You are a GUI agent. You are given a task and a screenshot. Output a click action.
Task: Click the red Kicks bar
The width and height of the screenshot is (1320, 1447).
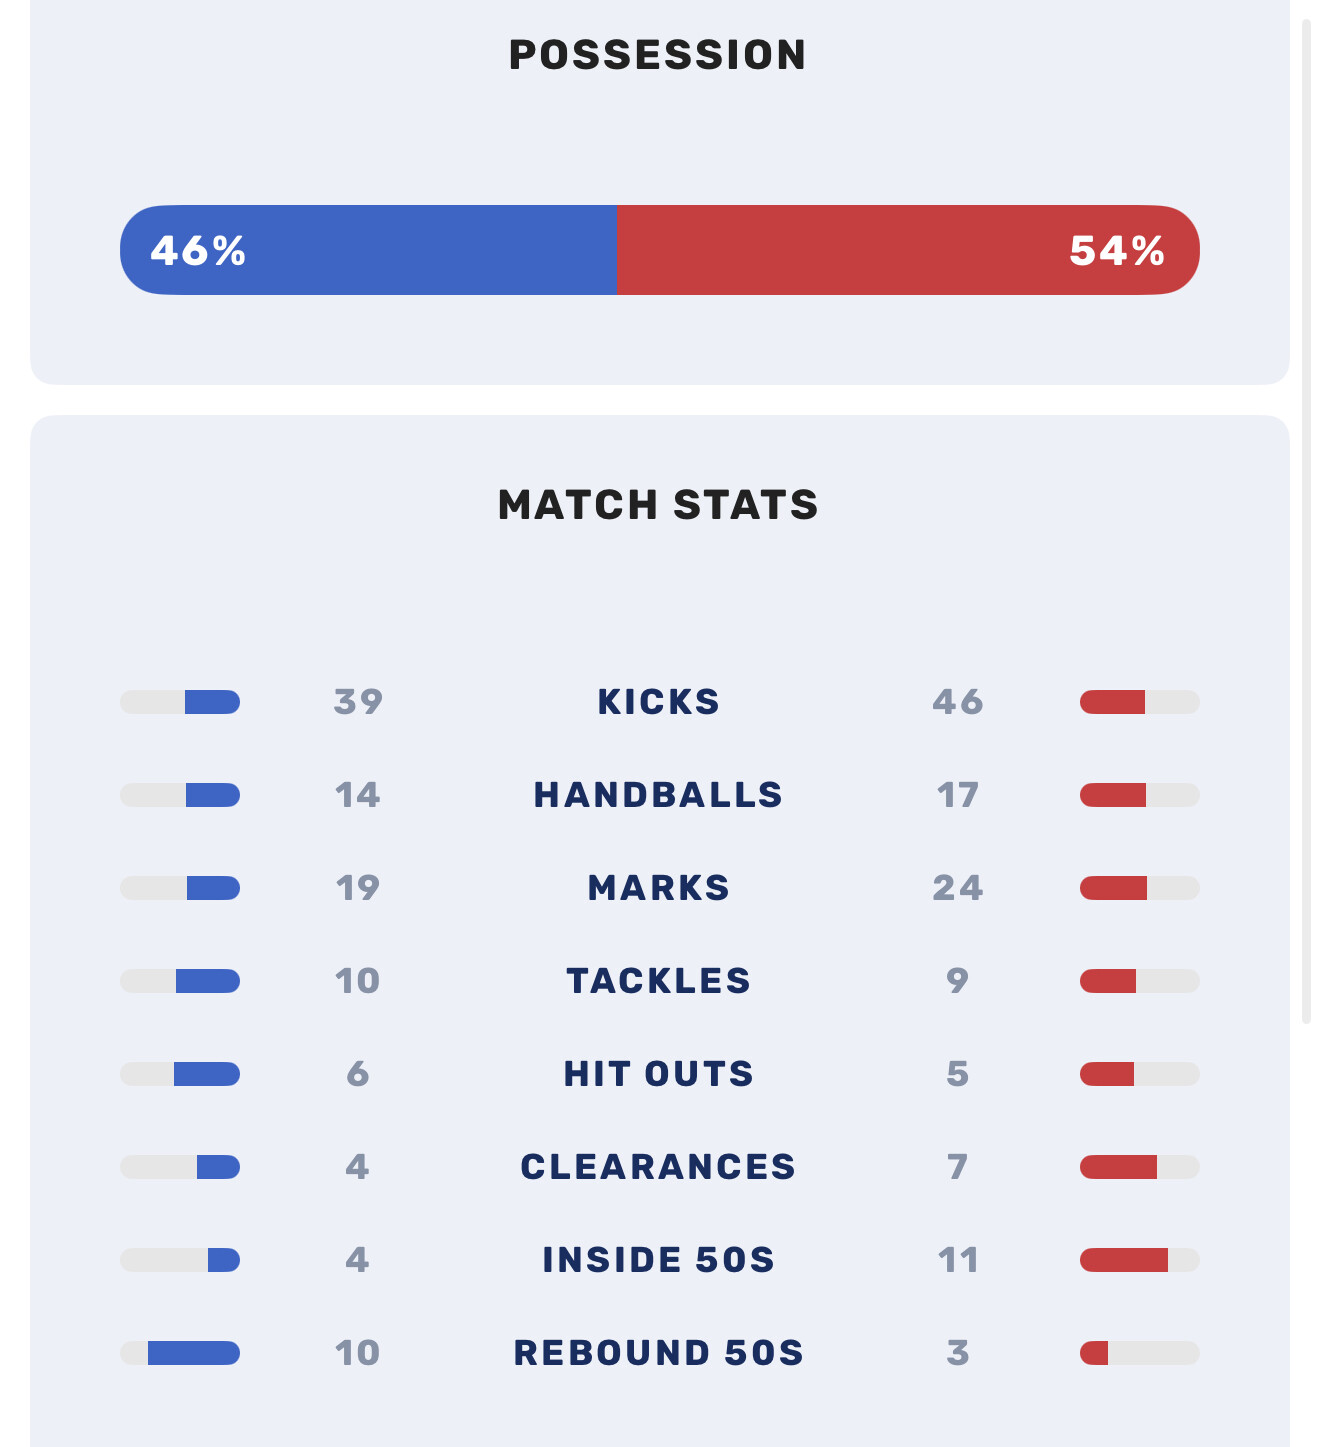click(1112, 702)
